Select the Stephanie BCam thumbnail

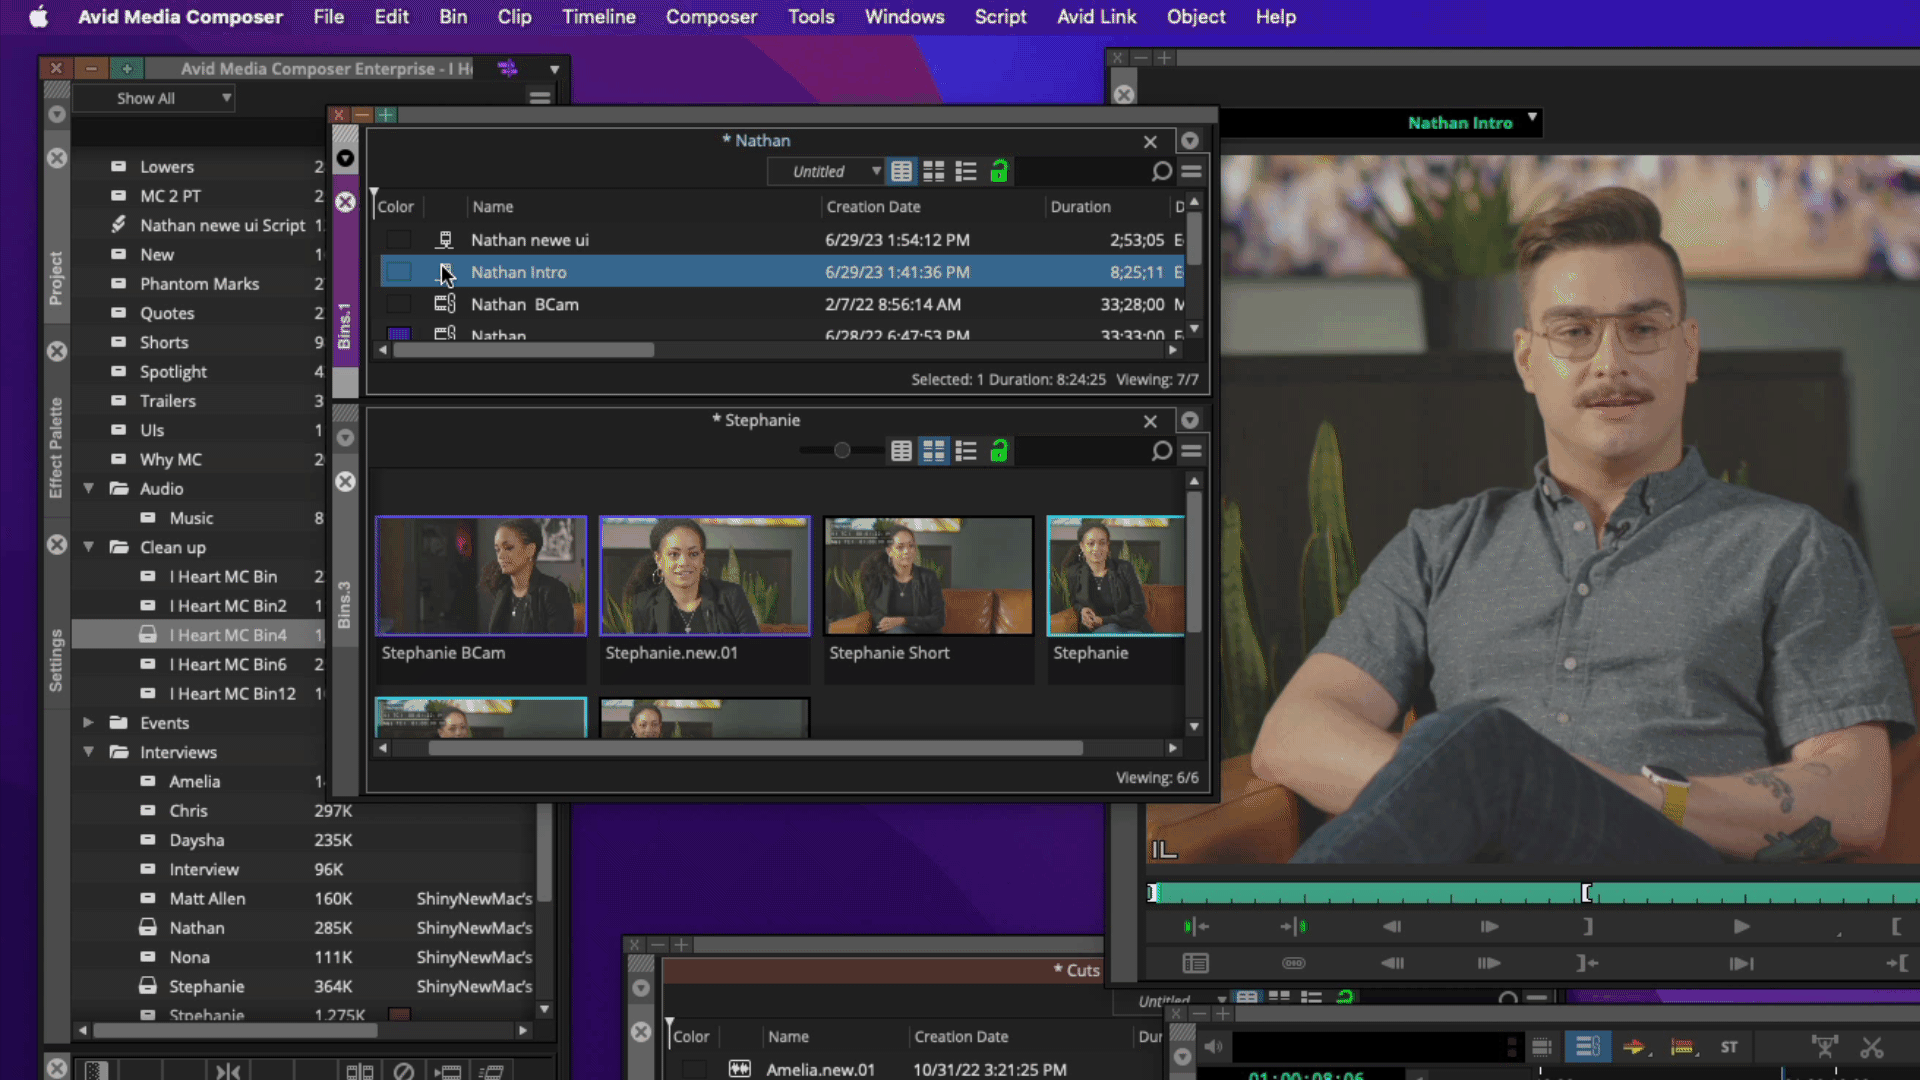point(481,576)
